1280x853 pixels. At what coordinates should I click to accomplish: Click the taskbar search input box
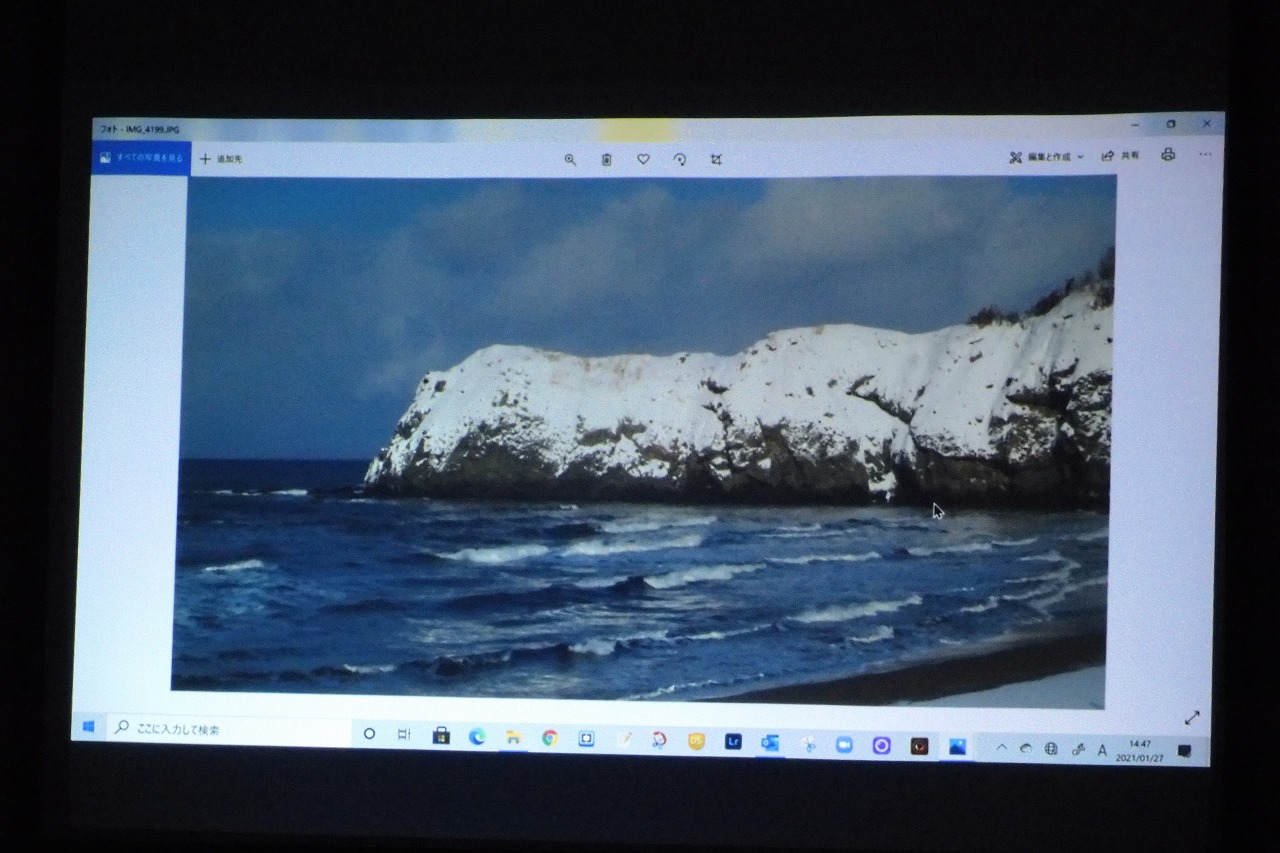tap(230, 730)
